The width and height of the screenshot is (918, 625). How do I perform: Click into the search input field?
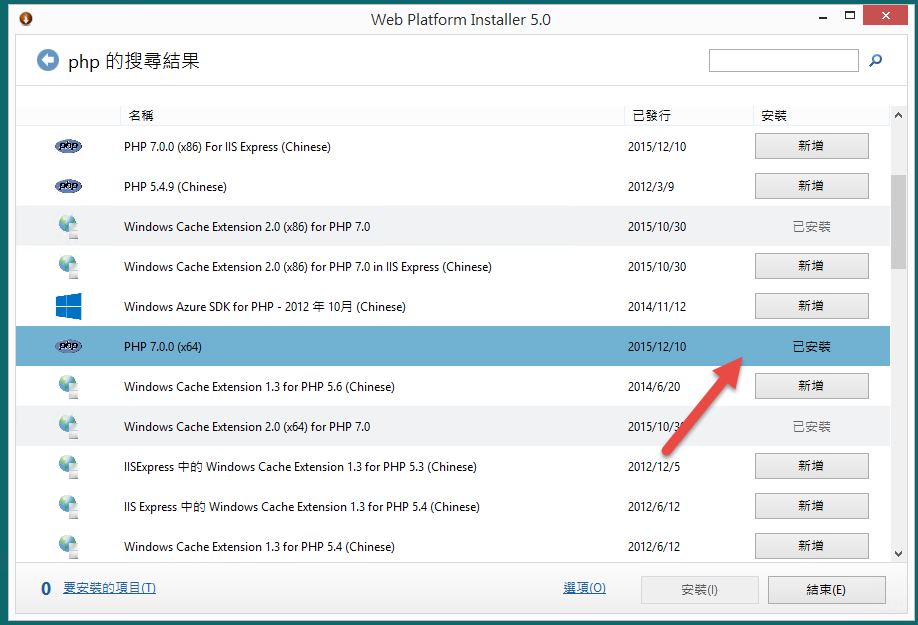[783, 60]
